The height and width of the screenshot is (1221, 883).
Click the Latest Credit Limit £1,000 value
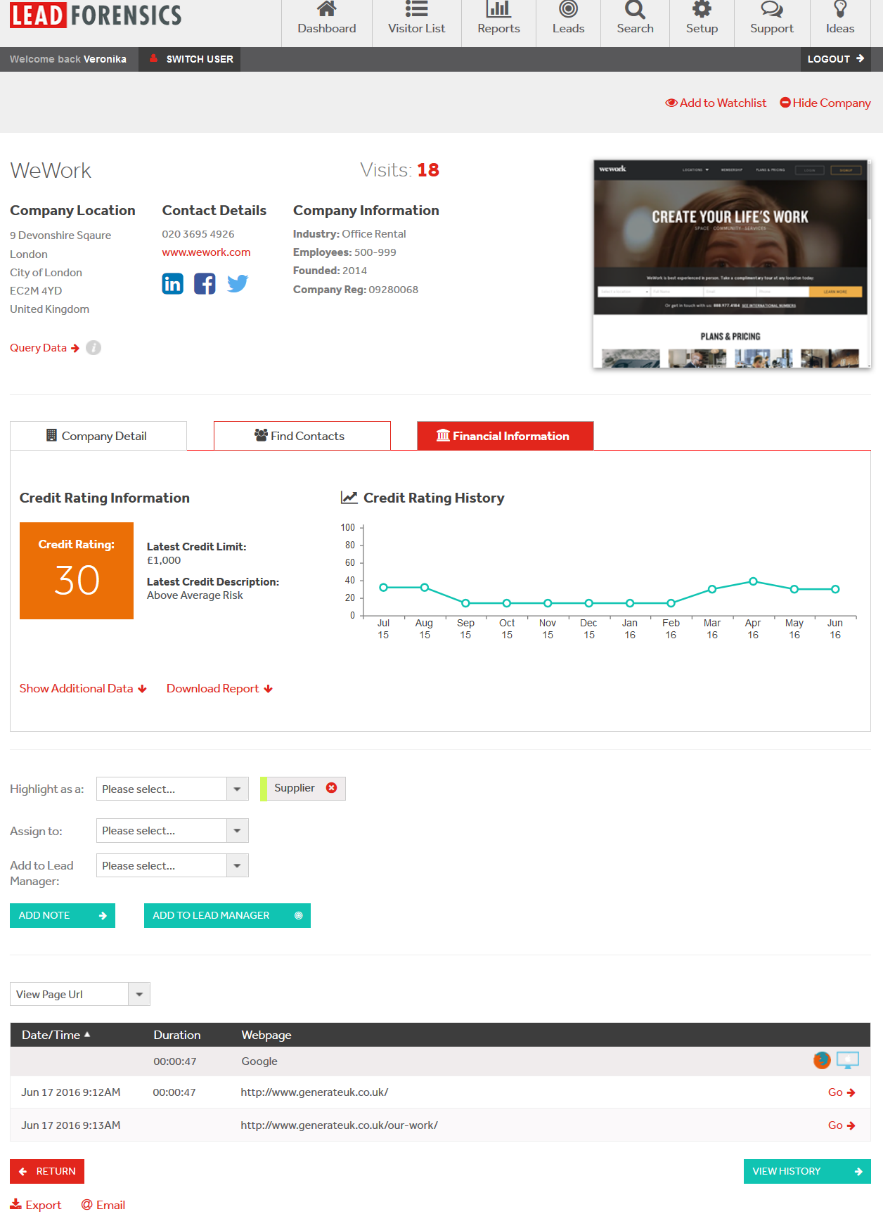point(164,561)
